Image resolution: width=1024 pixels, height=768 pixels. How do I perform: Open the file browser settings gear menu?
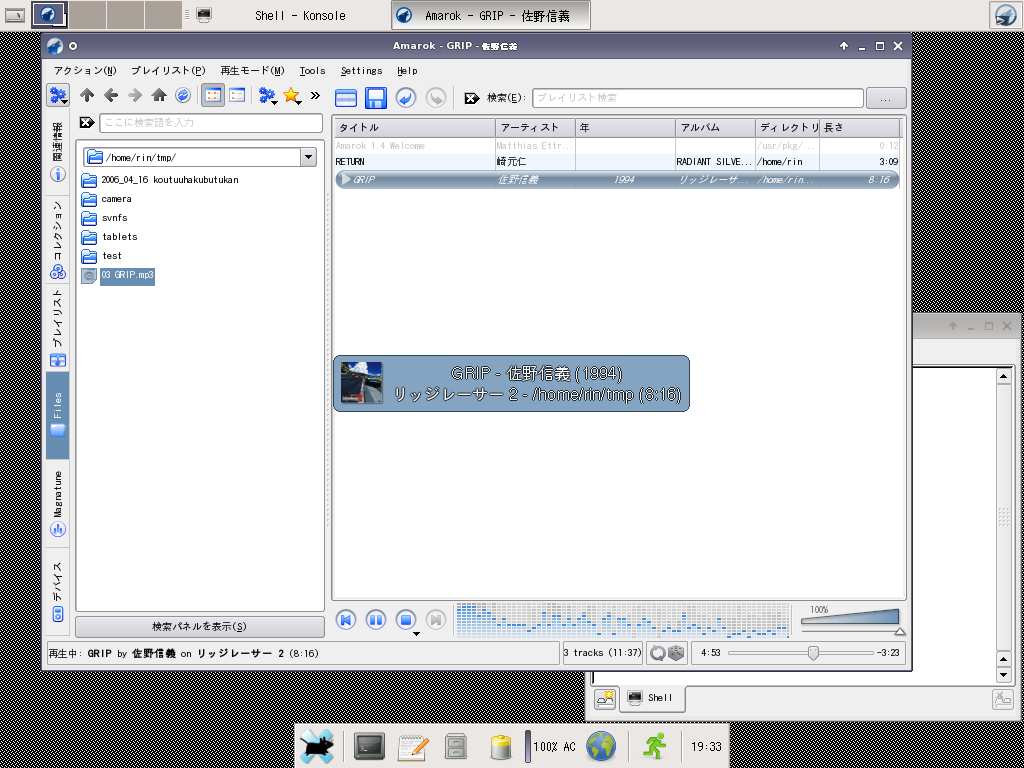267,96
